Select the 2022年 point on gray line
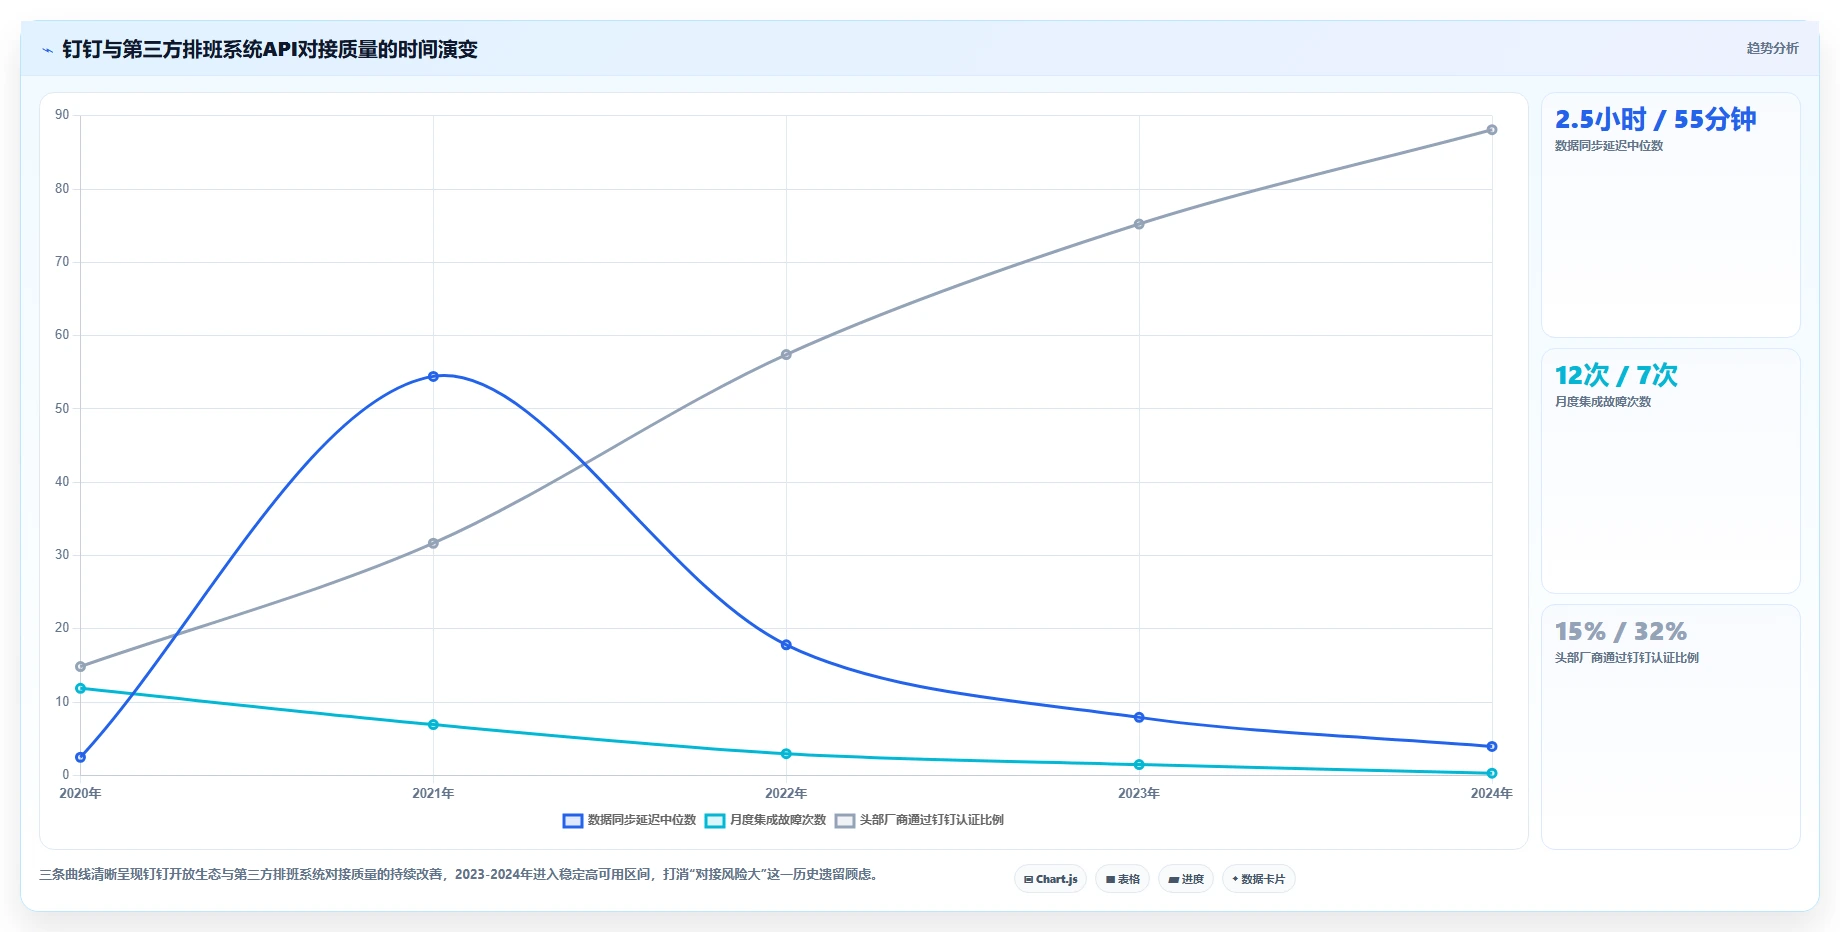The height and width of the screenshot is (932, 1840). (786, 355)
